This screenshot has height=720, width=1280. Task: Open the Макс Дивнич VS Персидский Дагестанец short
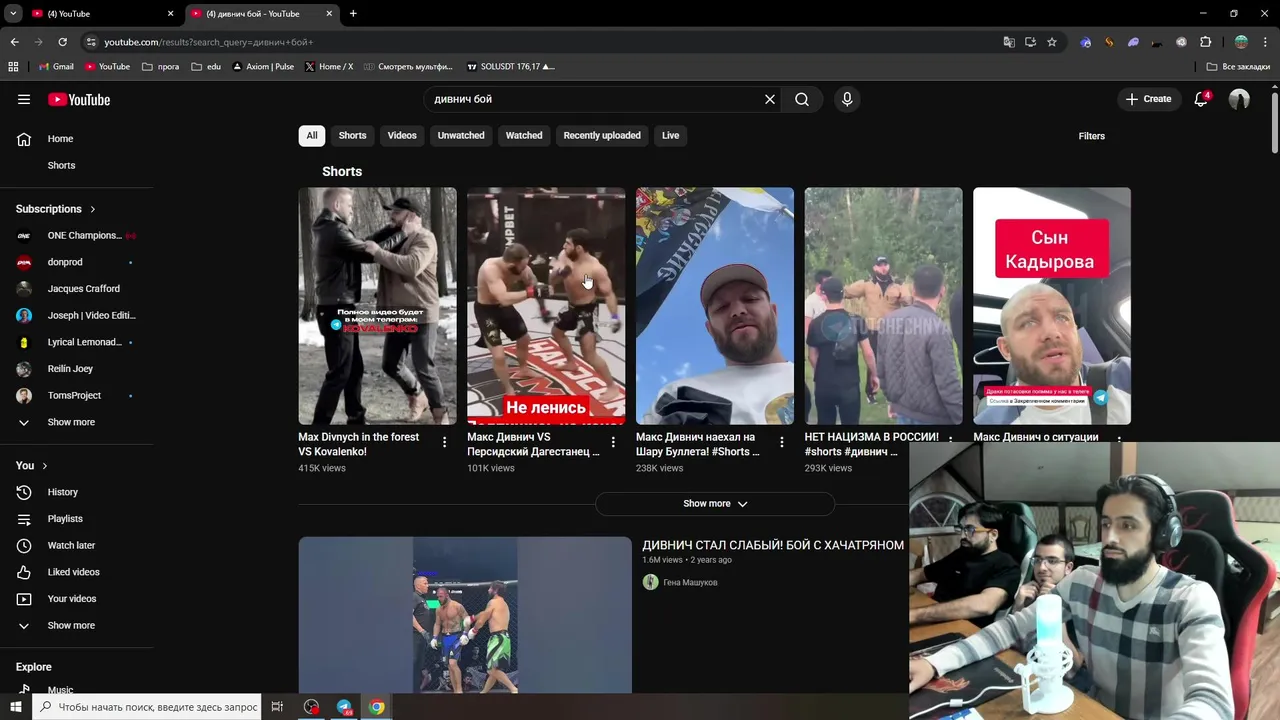(x=546, y=306)
